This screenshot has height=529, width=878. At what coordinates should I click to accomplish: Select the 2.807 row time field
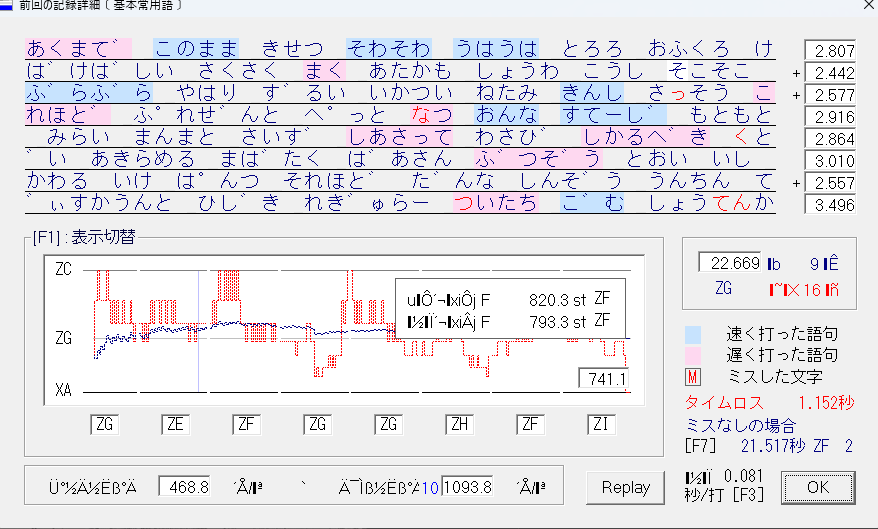830,50
